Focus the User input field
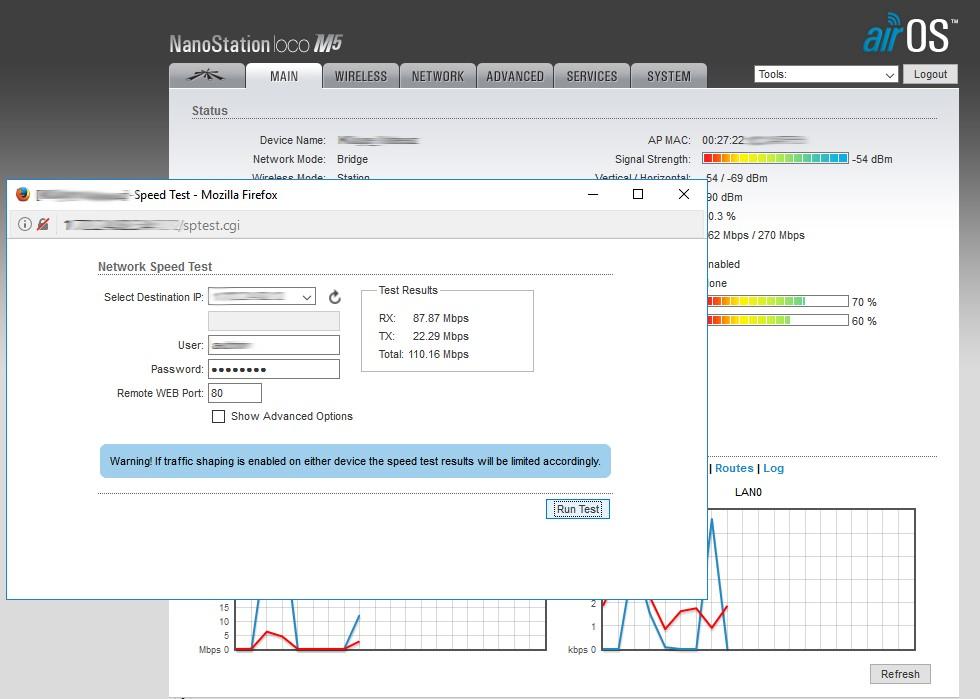 (274, 345)
